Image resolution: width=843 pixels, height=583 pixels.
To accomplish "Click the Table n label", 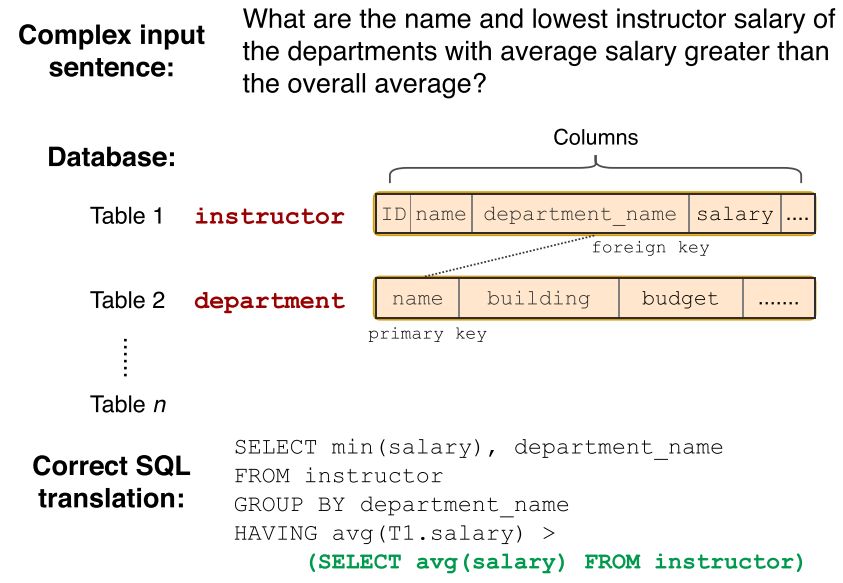I will tap(128, 404).
